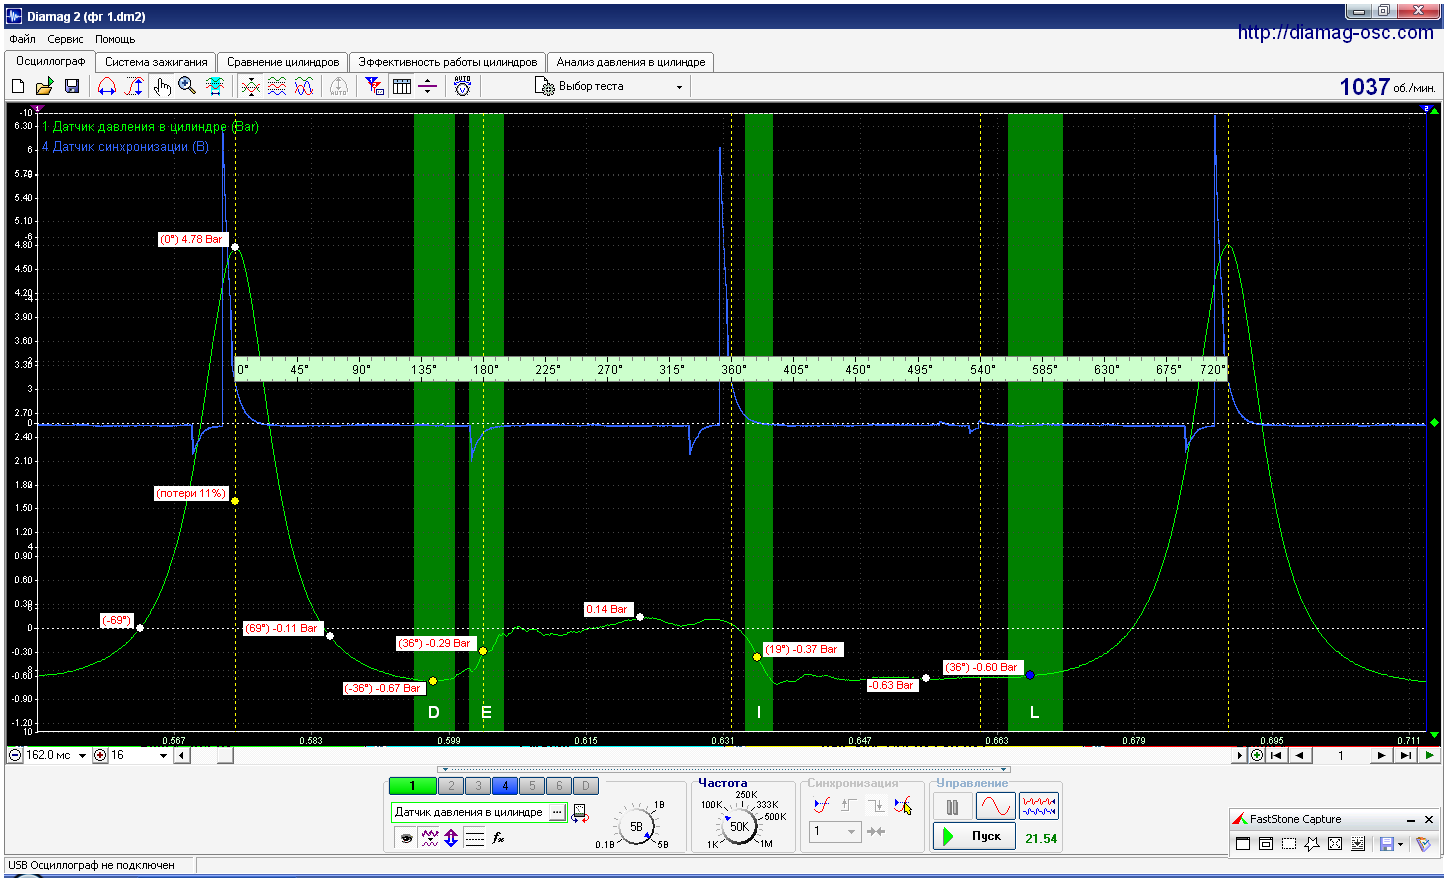This screenshot has width=1448, height=878.
Task: Go to last frame button
Action: click(x=1406, y=755)
